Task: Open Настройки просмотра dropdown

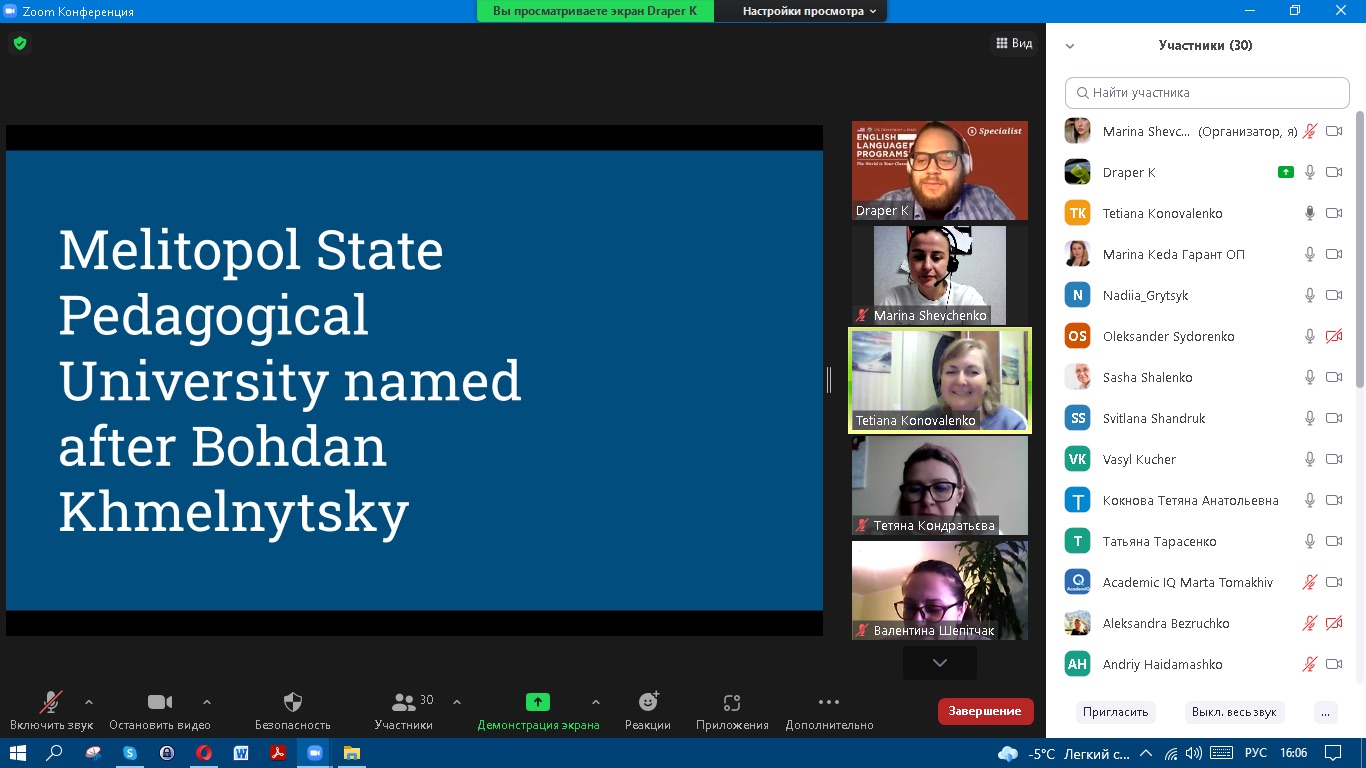Action: (809, 11)
